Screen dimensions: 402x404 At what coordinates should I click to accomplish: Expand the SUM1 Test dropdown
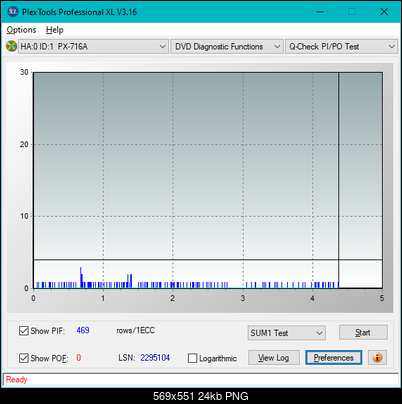click(x=287, y=333)
